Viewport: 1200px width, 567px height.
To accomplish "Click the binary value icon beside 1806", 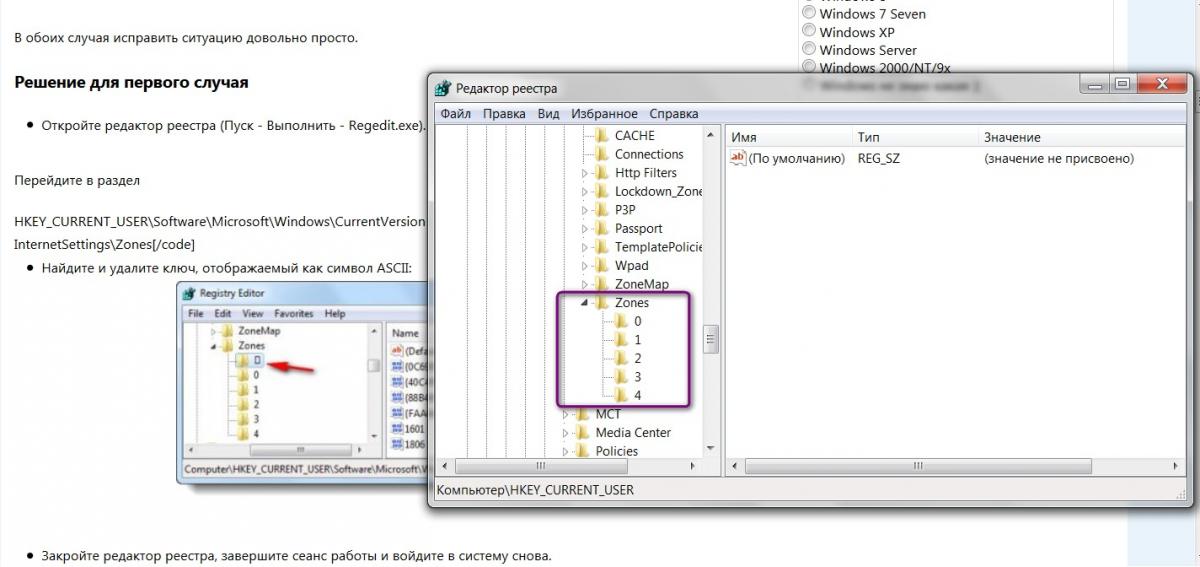I will coord(396,443).
